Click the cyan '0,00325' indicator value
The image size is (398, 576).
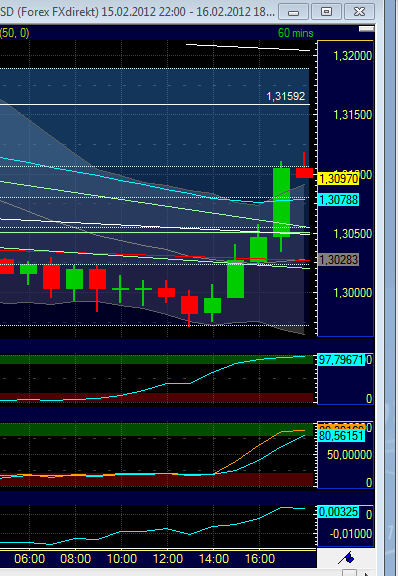tap(338, 512)
